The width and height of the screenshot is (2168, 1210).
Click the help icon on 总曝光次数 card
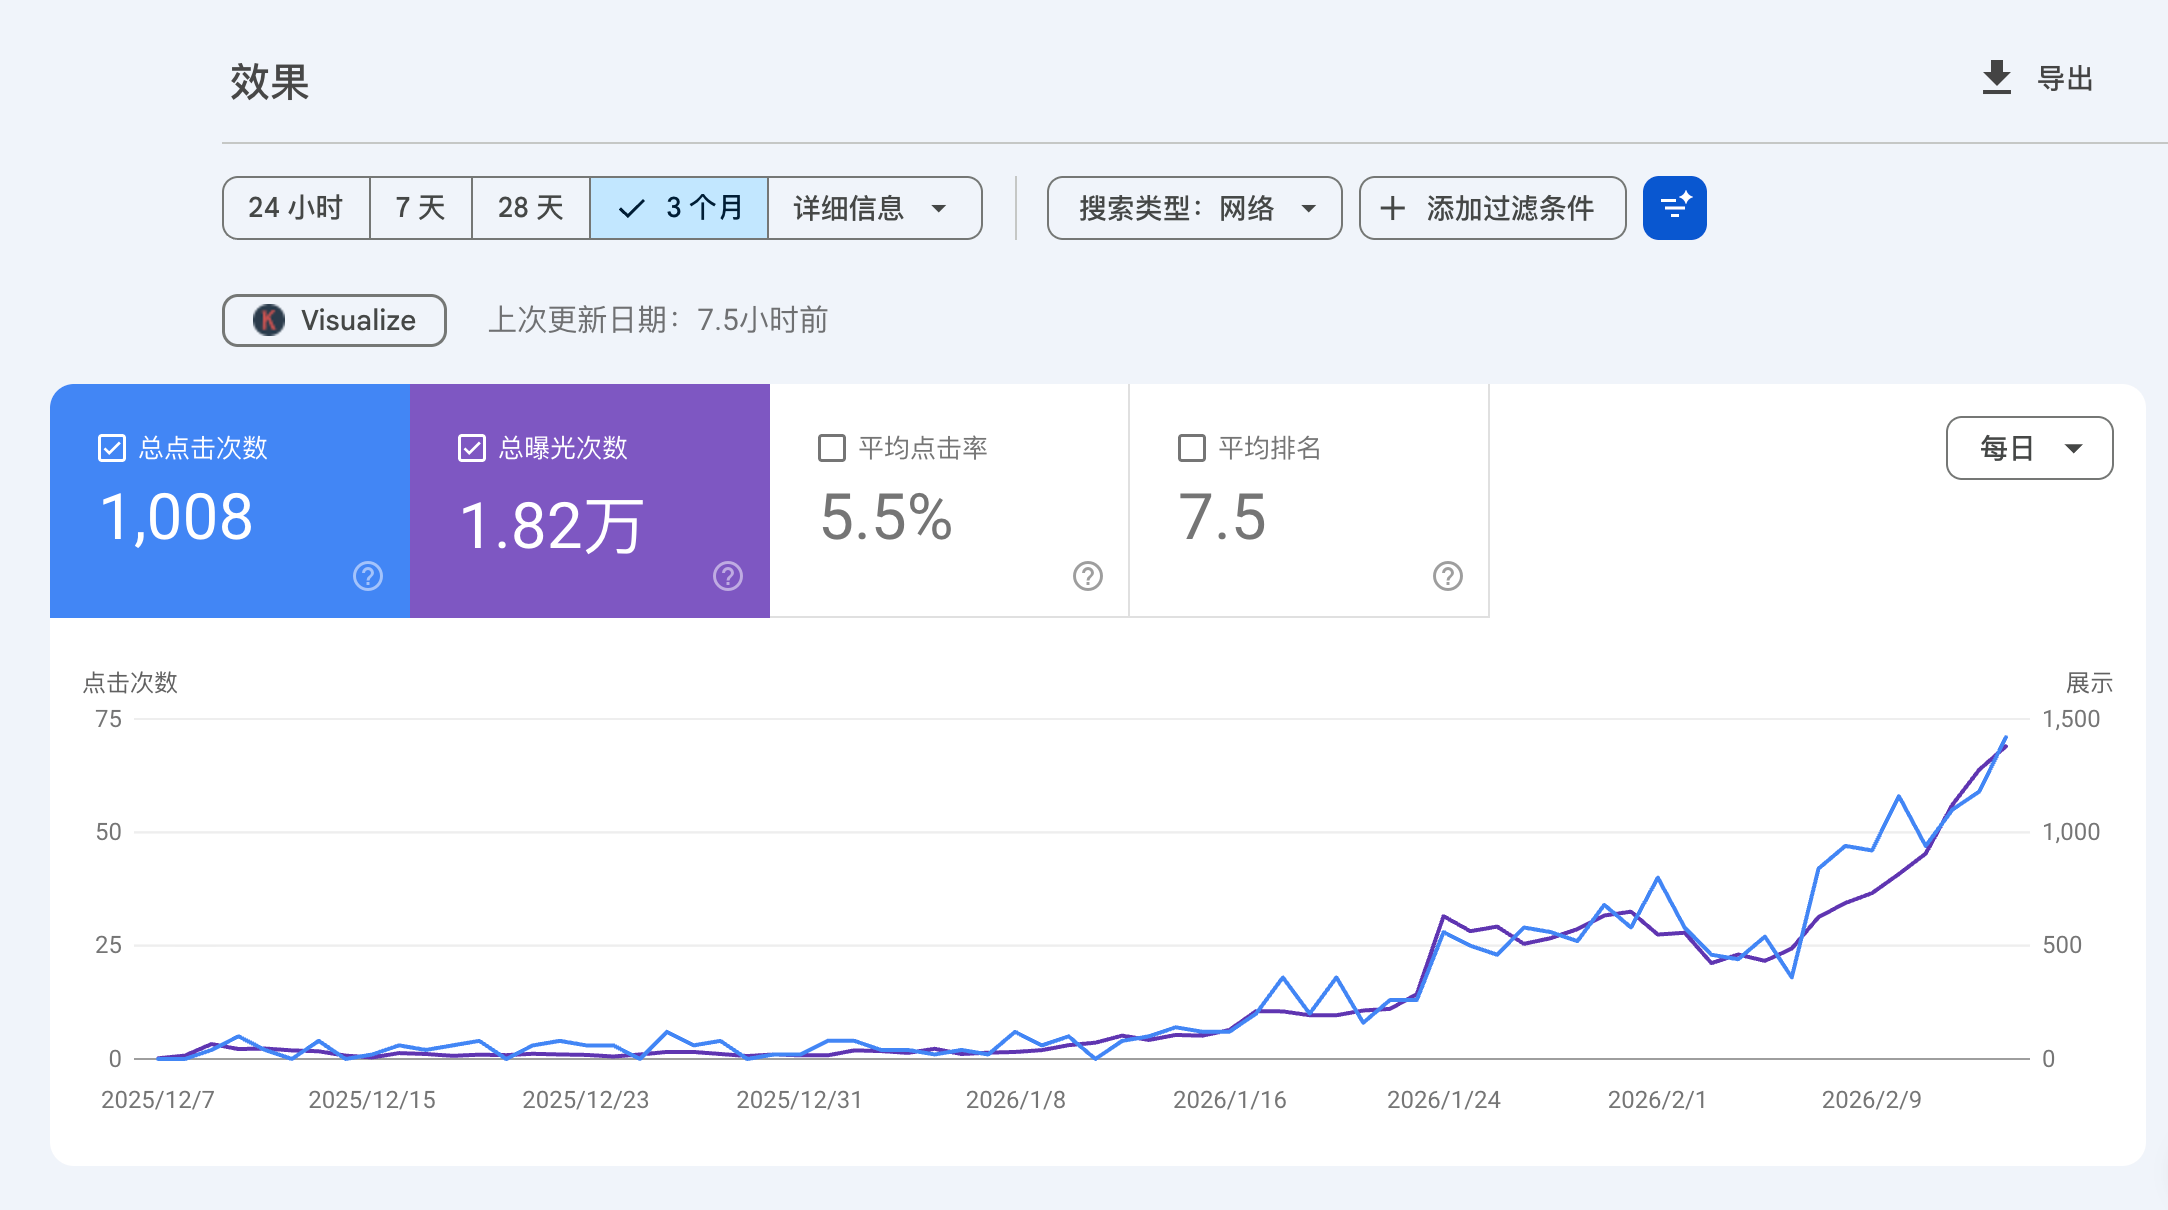point(728,576)
